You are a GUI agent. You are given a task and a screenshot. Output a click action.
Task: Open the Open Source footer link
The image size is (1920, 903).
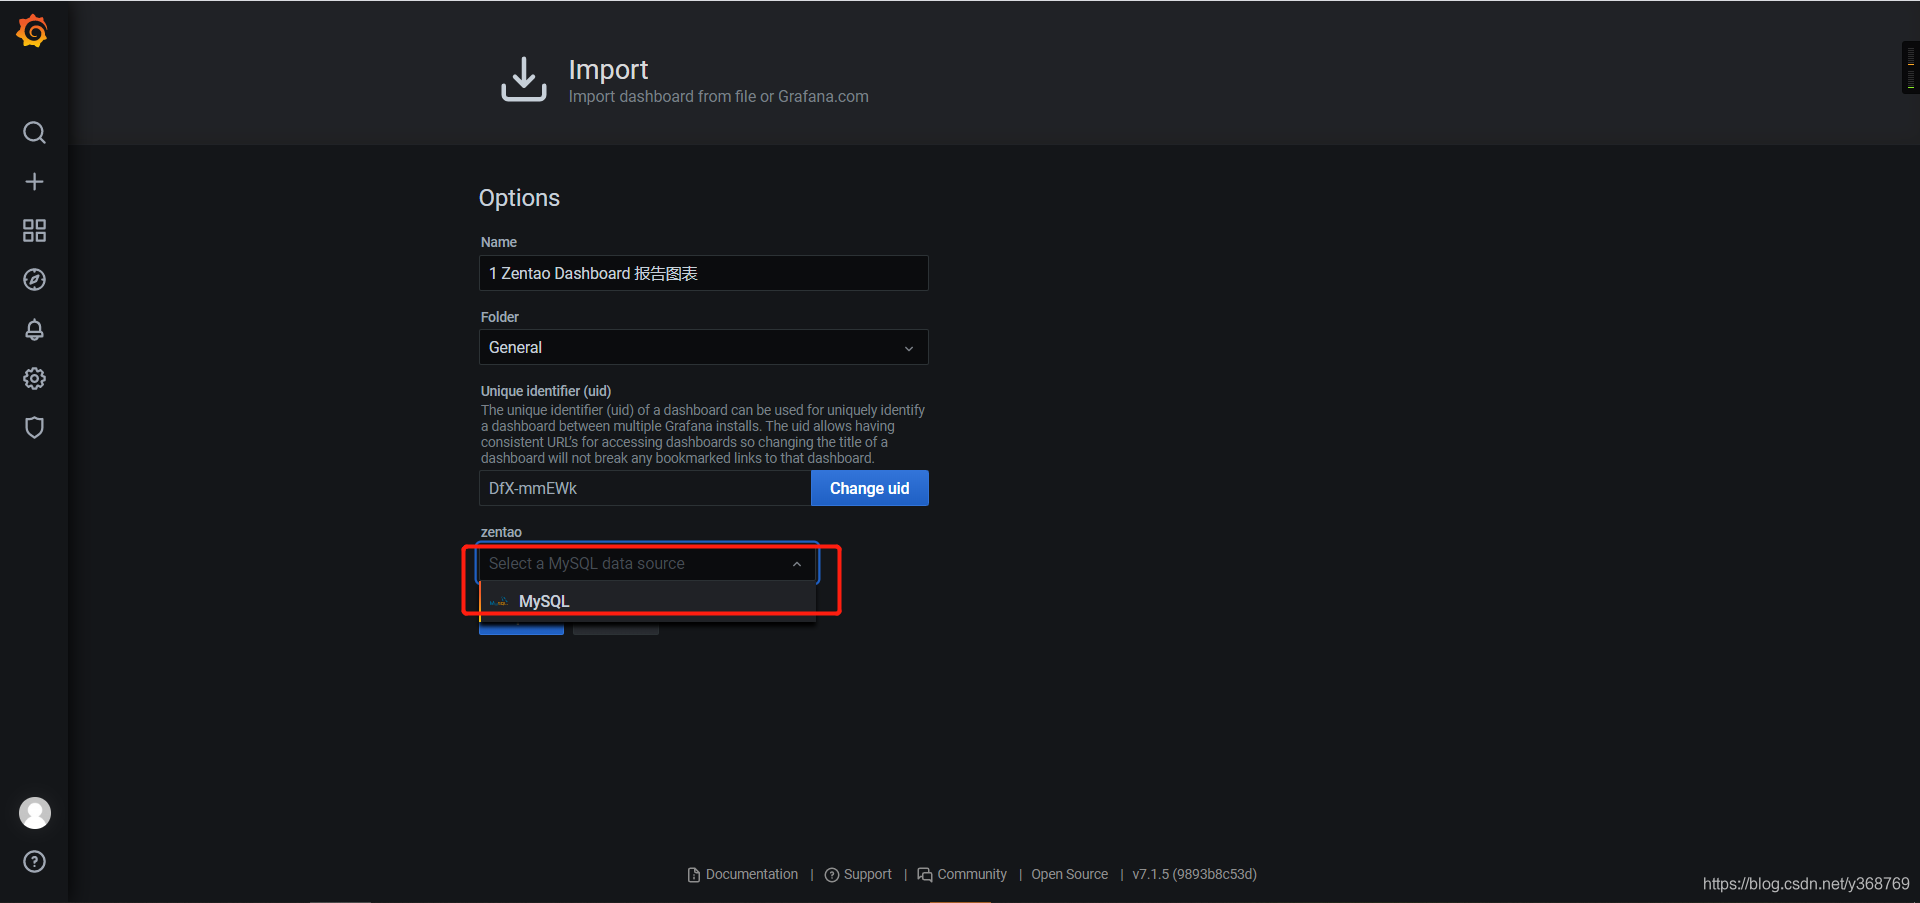[x=1070, y=874]
